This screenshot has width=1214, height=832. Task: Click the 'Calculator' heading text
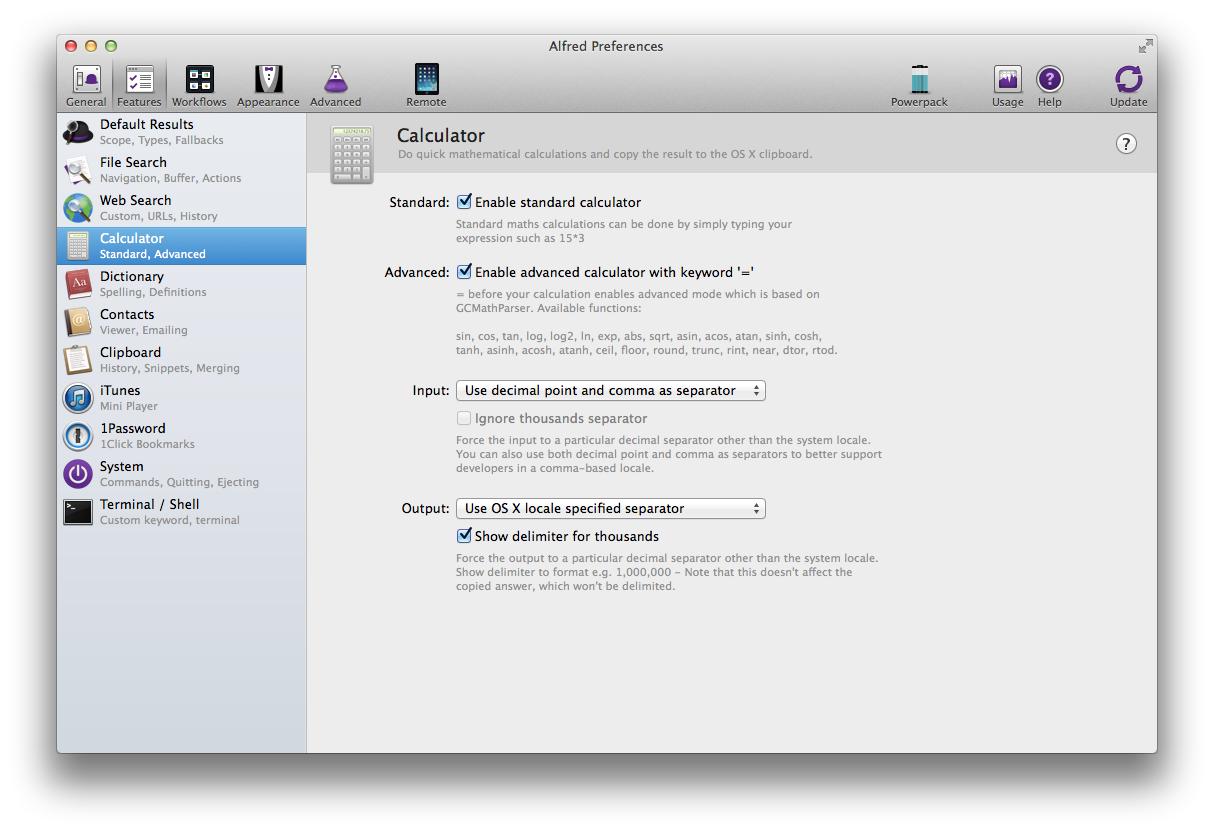tap(441, 136)
